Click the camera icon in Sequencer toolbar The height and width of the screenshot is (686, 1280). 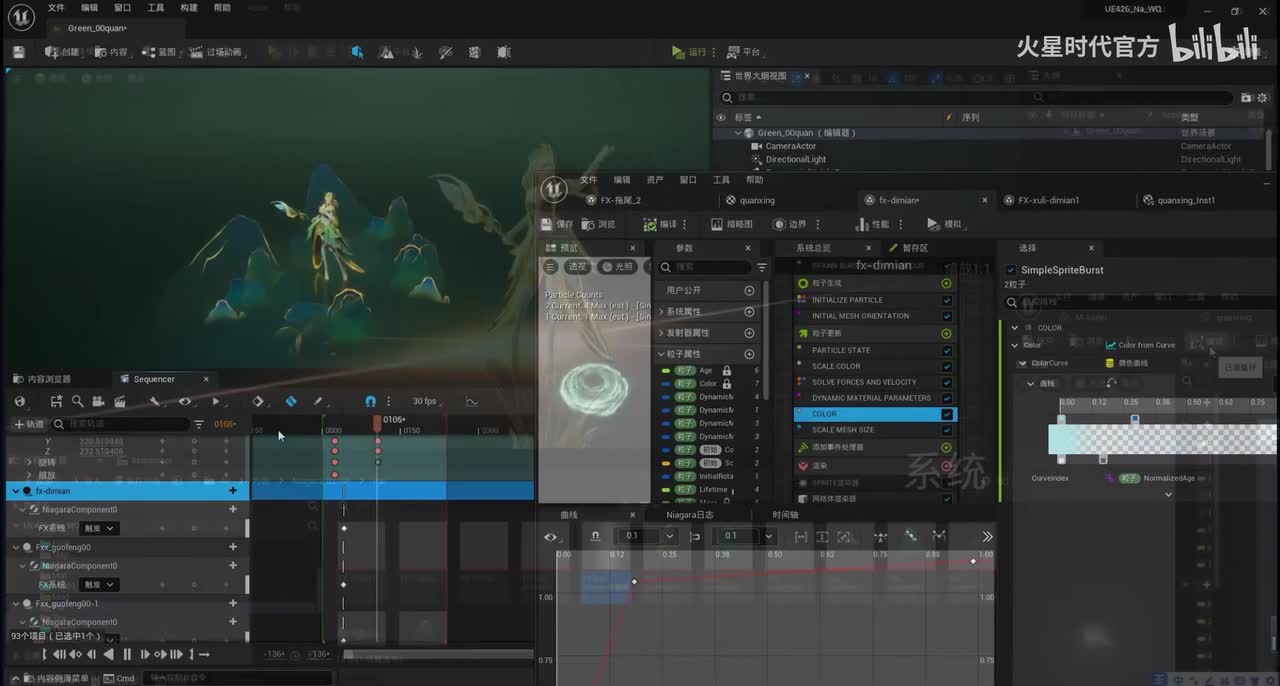98,401
